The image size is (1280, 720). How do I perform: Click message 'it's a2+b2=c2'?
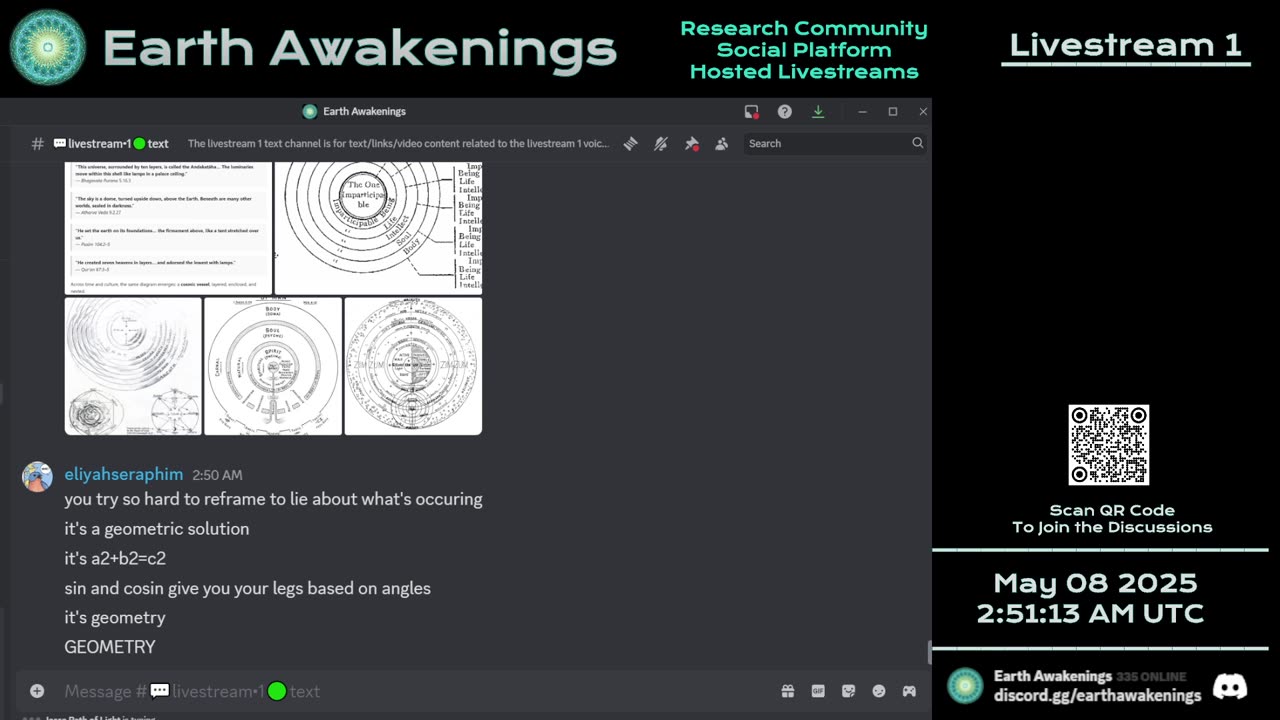pyautogui.click(x=115, y=558)
